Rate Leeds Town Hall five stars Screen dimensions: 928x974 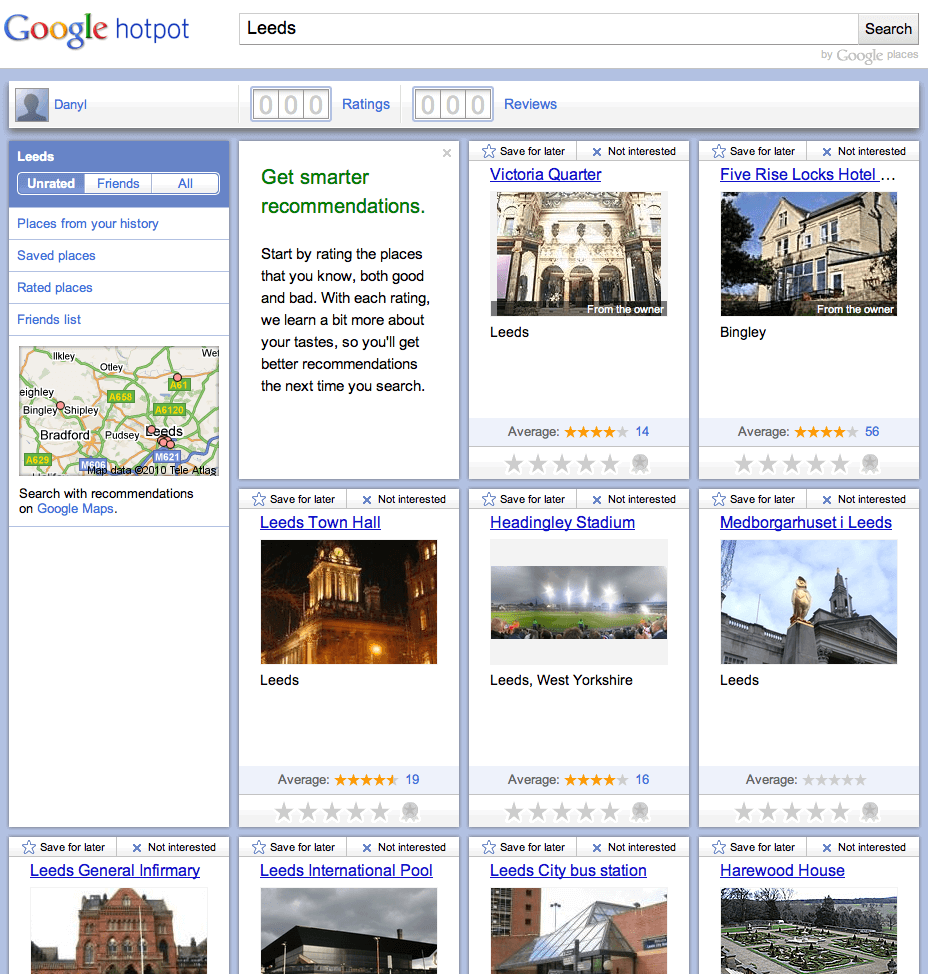(x=380, y=812)
